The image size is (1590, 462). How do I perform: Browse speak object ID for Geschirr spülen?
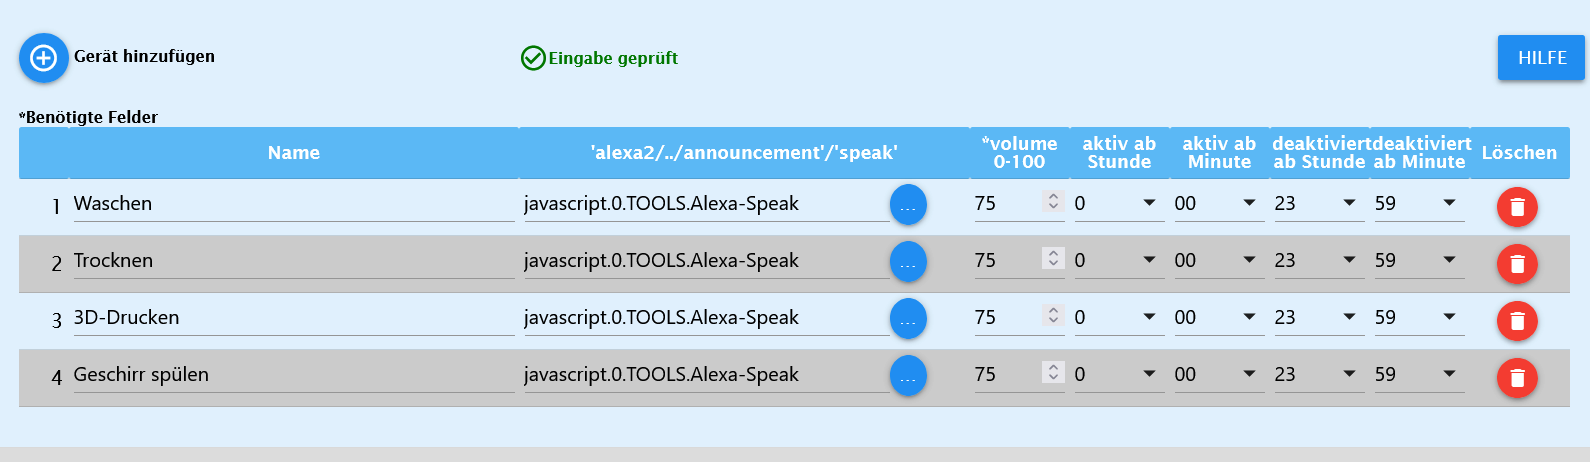coord(908,376)
